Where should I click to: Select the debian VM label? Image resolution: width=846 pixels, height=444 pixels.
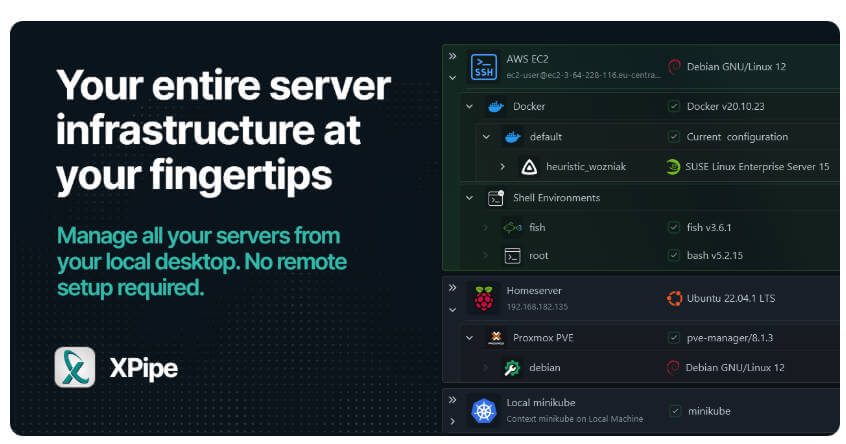tap(544, 368)
